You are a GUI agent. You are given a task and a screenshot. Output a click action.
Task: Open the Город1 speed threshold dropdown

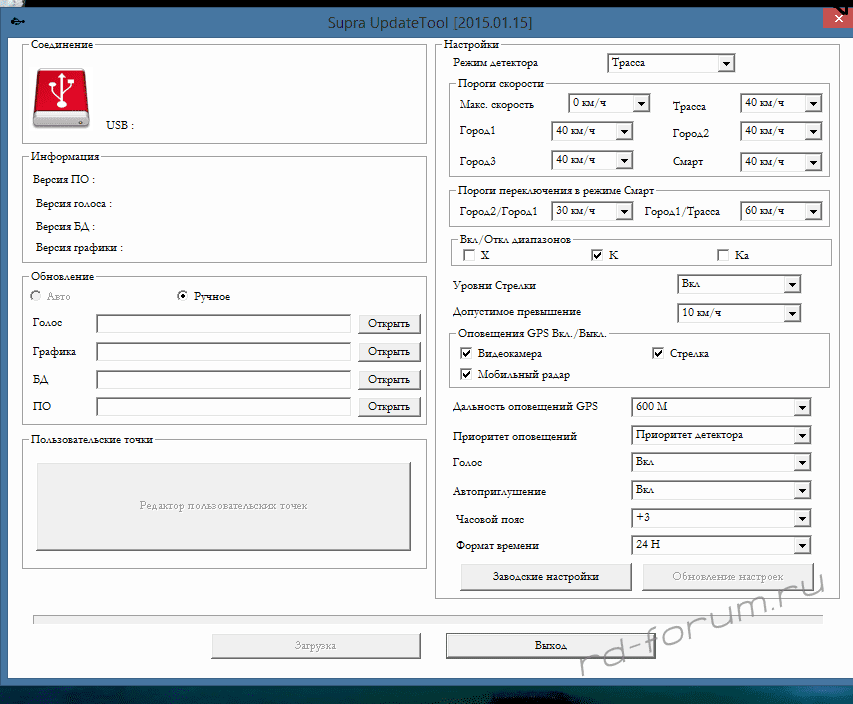[592, 131]
